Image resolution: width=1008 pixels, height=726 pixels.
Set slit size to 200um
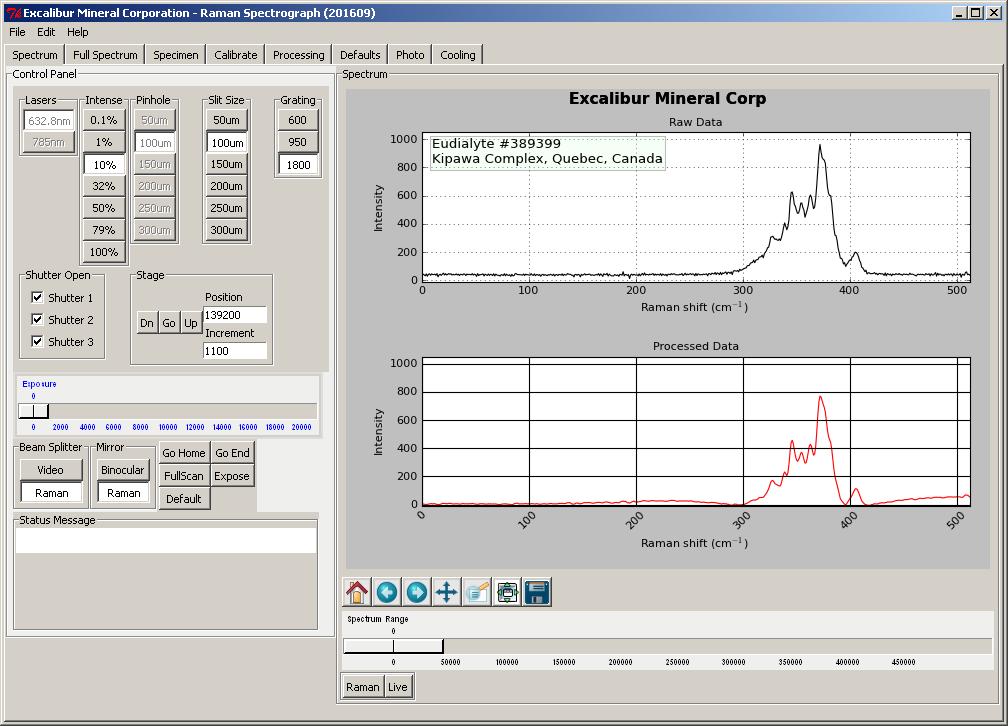[x=227, y=186]
